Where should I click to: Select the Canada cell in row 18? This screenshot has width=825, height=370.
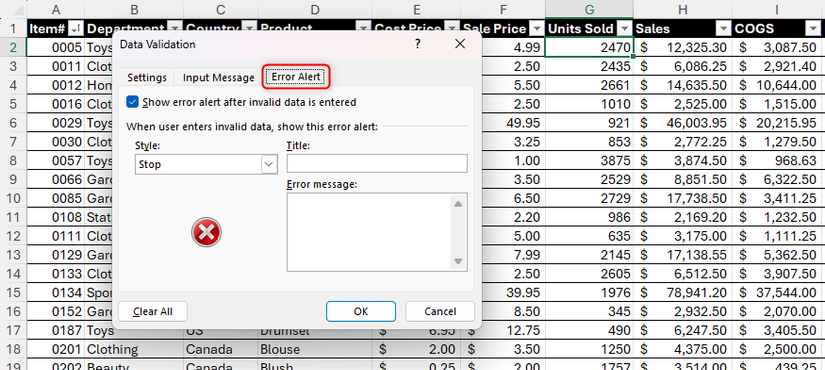pyautogui.click(x=220, y=349)
